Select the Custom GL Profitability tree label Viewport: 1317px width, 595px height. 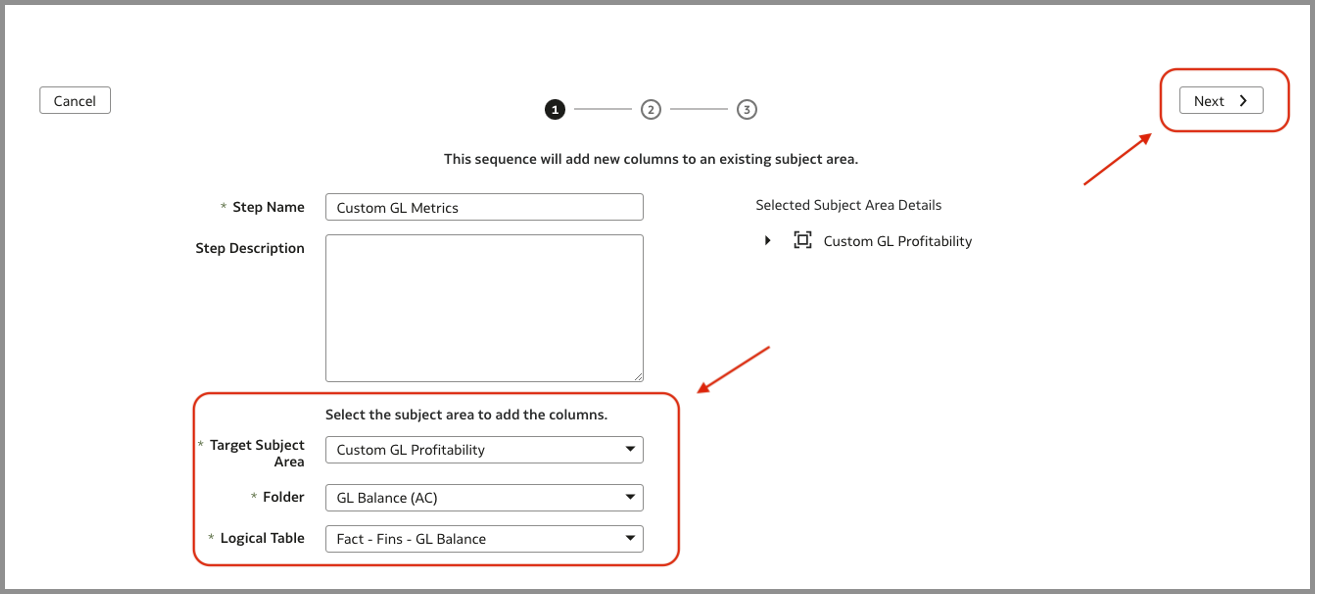(897, 241)
